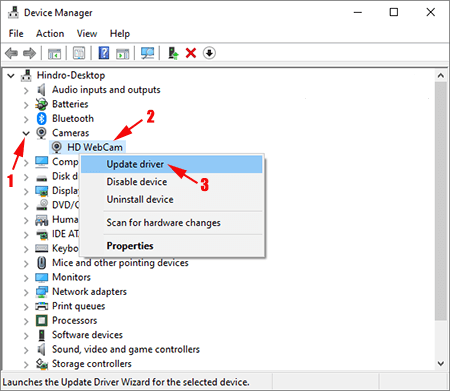450x391 pixels.
Task: Click the Batteries category icon
Action: [41, 104]
